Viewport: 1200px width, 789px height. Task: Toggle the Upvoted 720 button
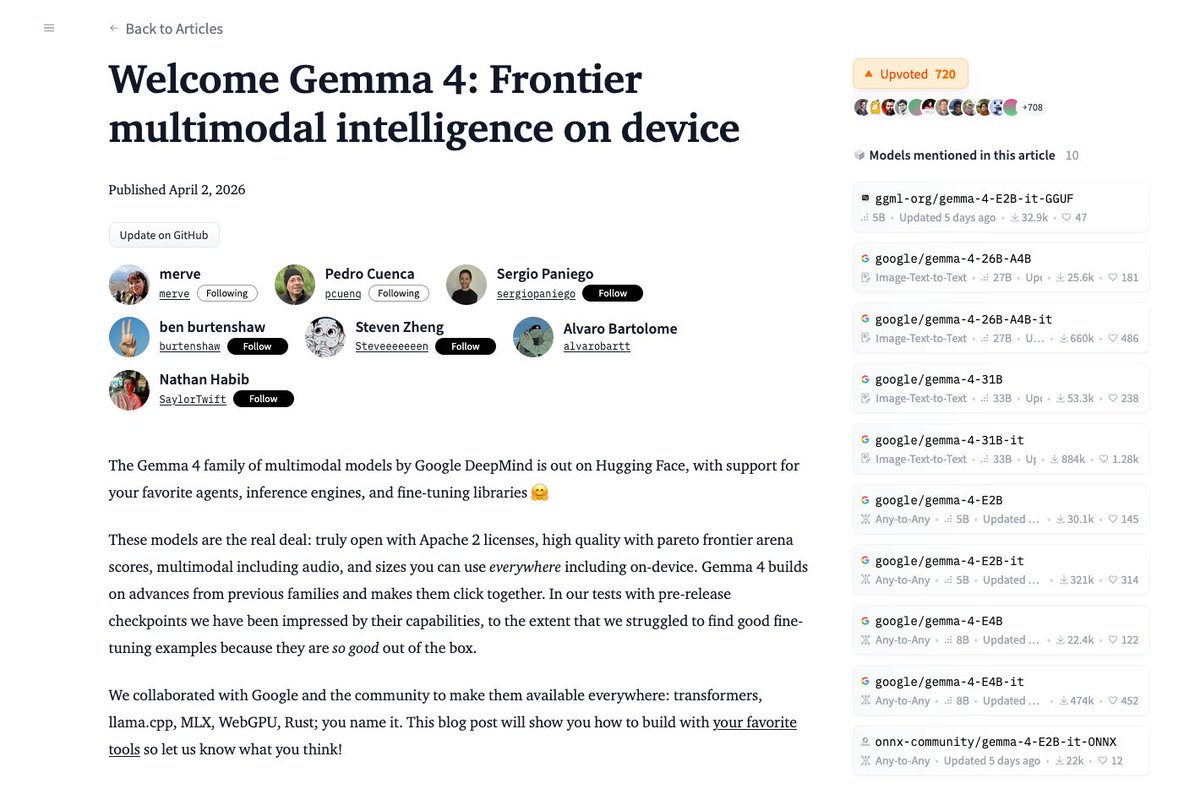coord(910,74)
